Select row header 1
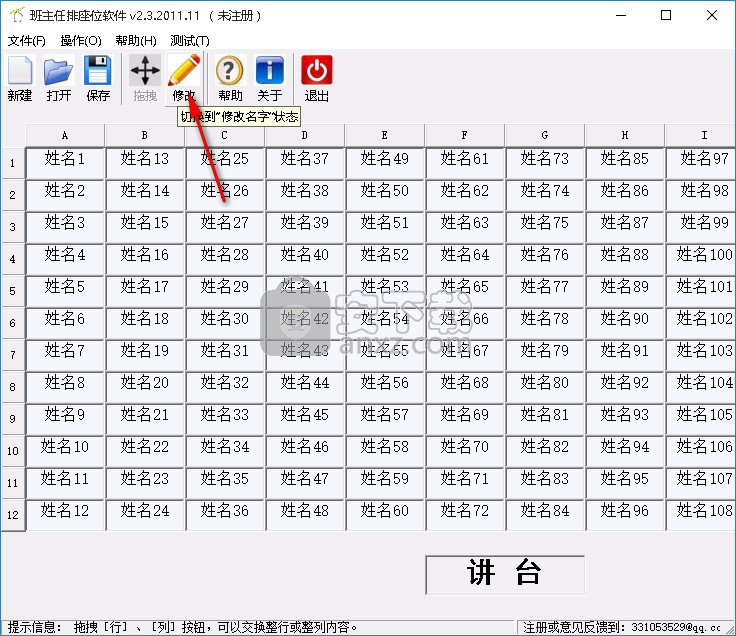Screen dimensions: 736x636 13,163
